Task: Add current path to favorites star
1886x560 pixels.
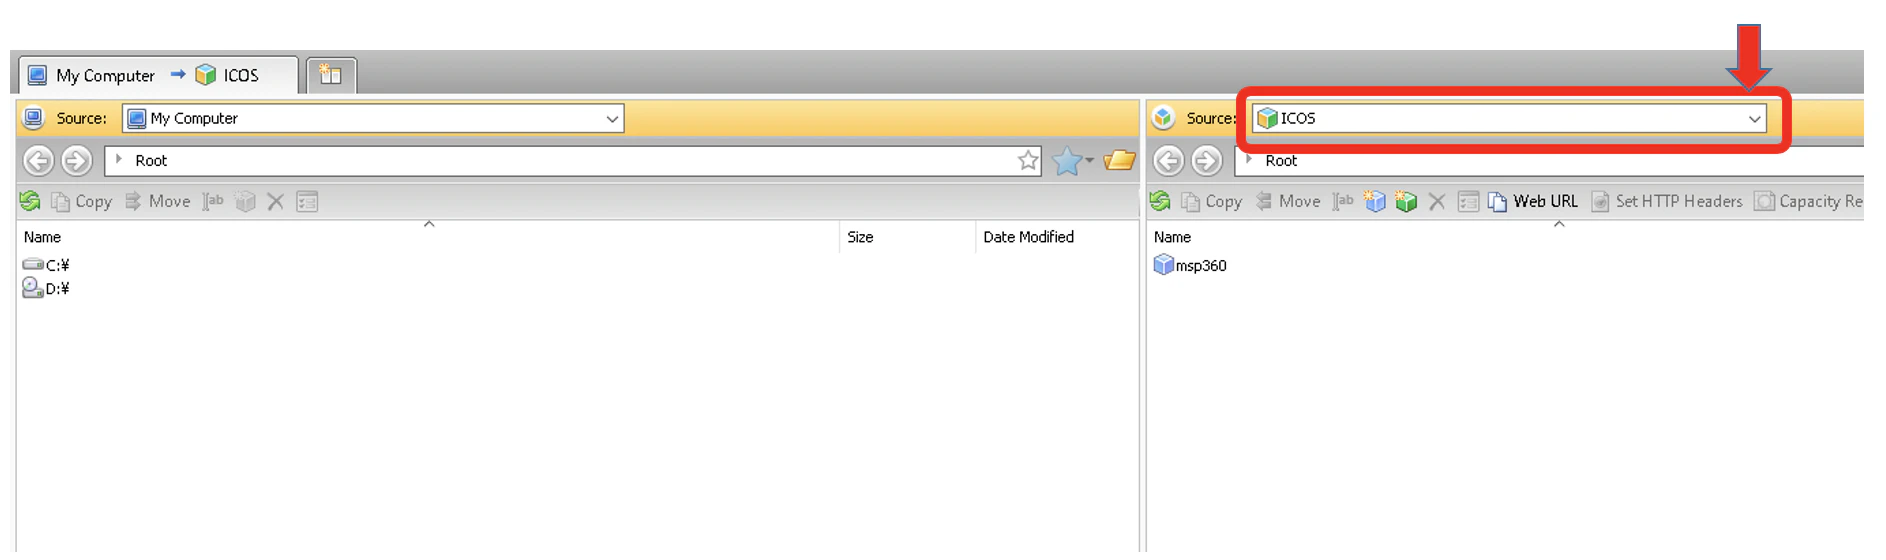Action: click(1028, 160)
